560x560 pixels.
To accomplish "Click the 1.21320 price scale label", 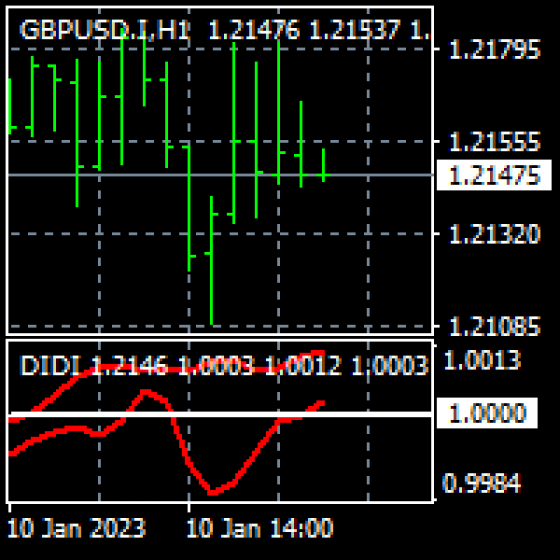I will pyautogui.click(x=494, y=234).
